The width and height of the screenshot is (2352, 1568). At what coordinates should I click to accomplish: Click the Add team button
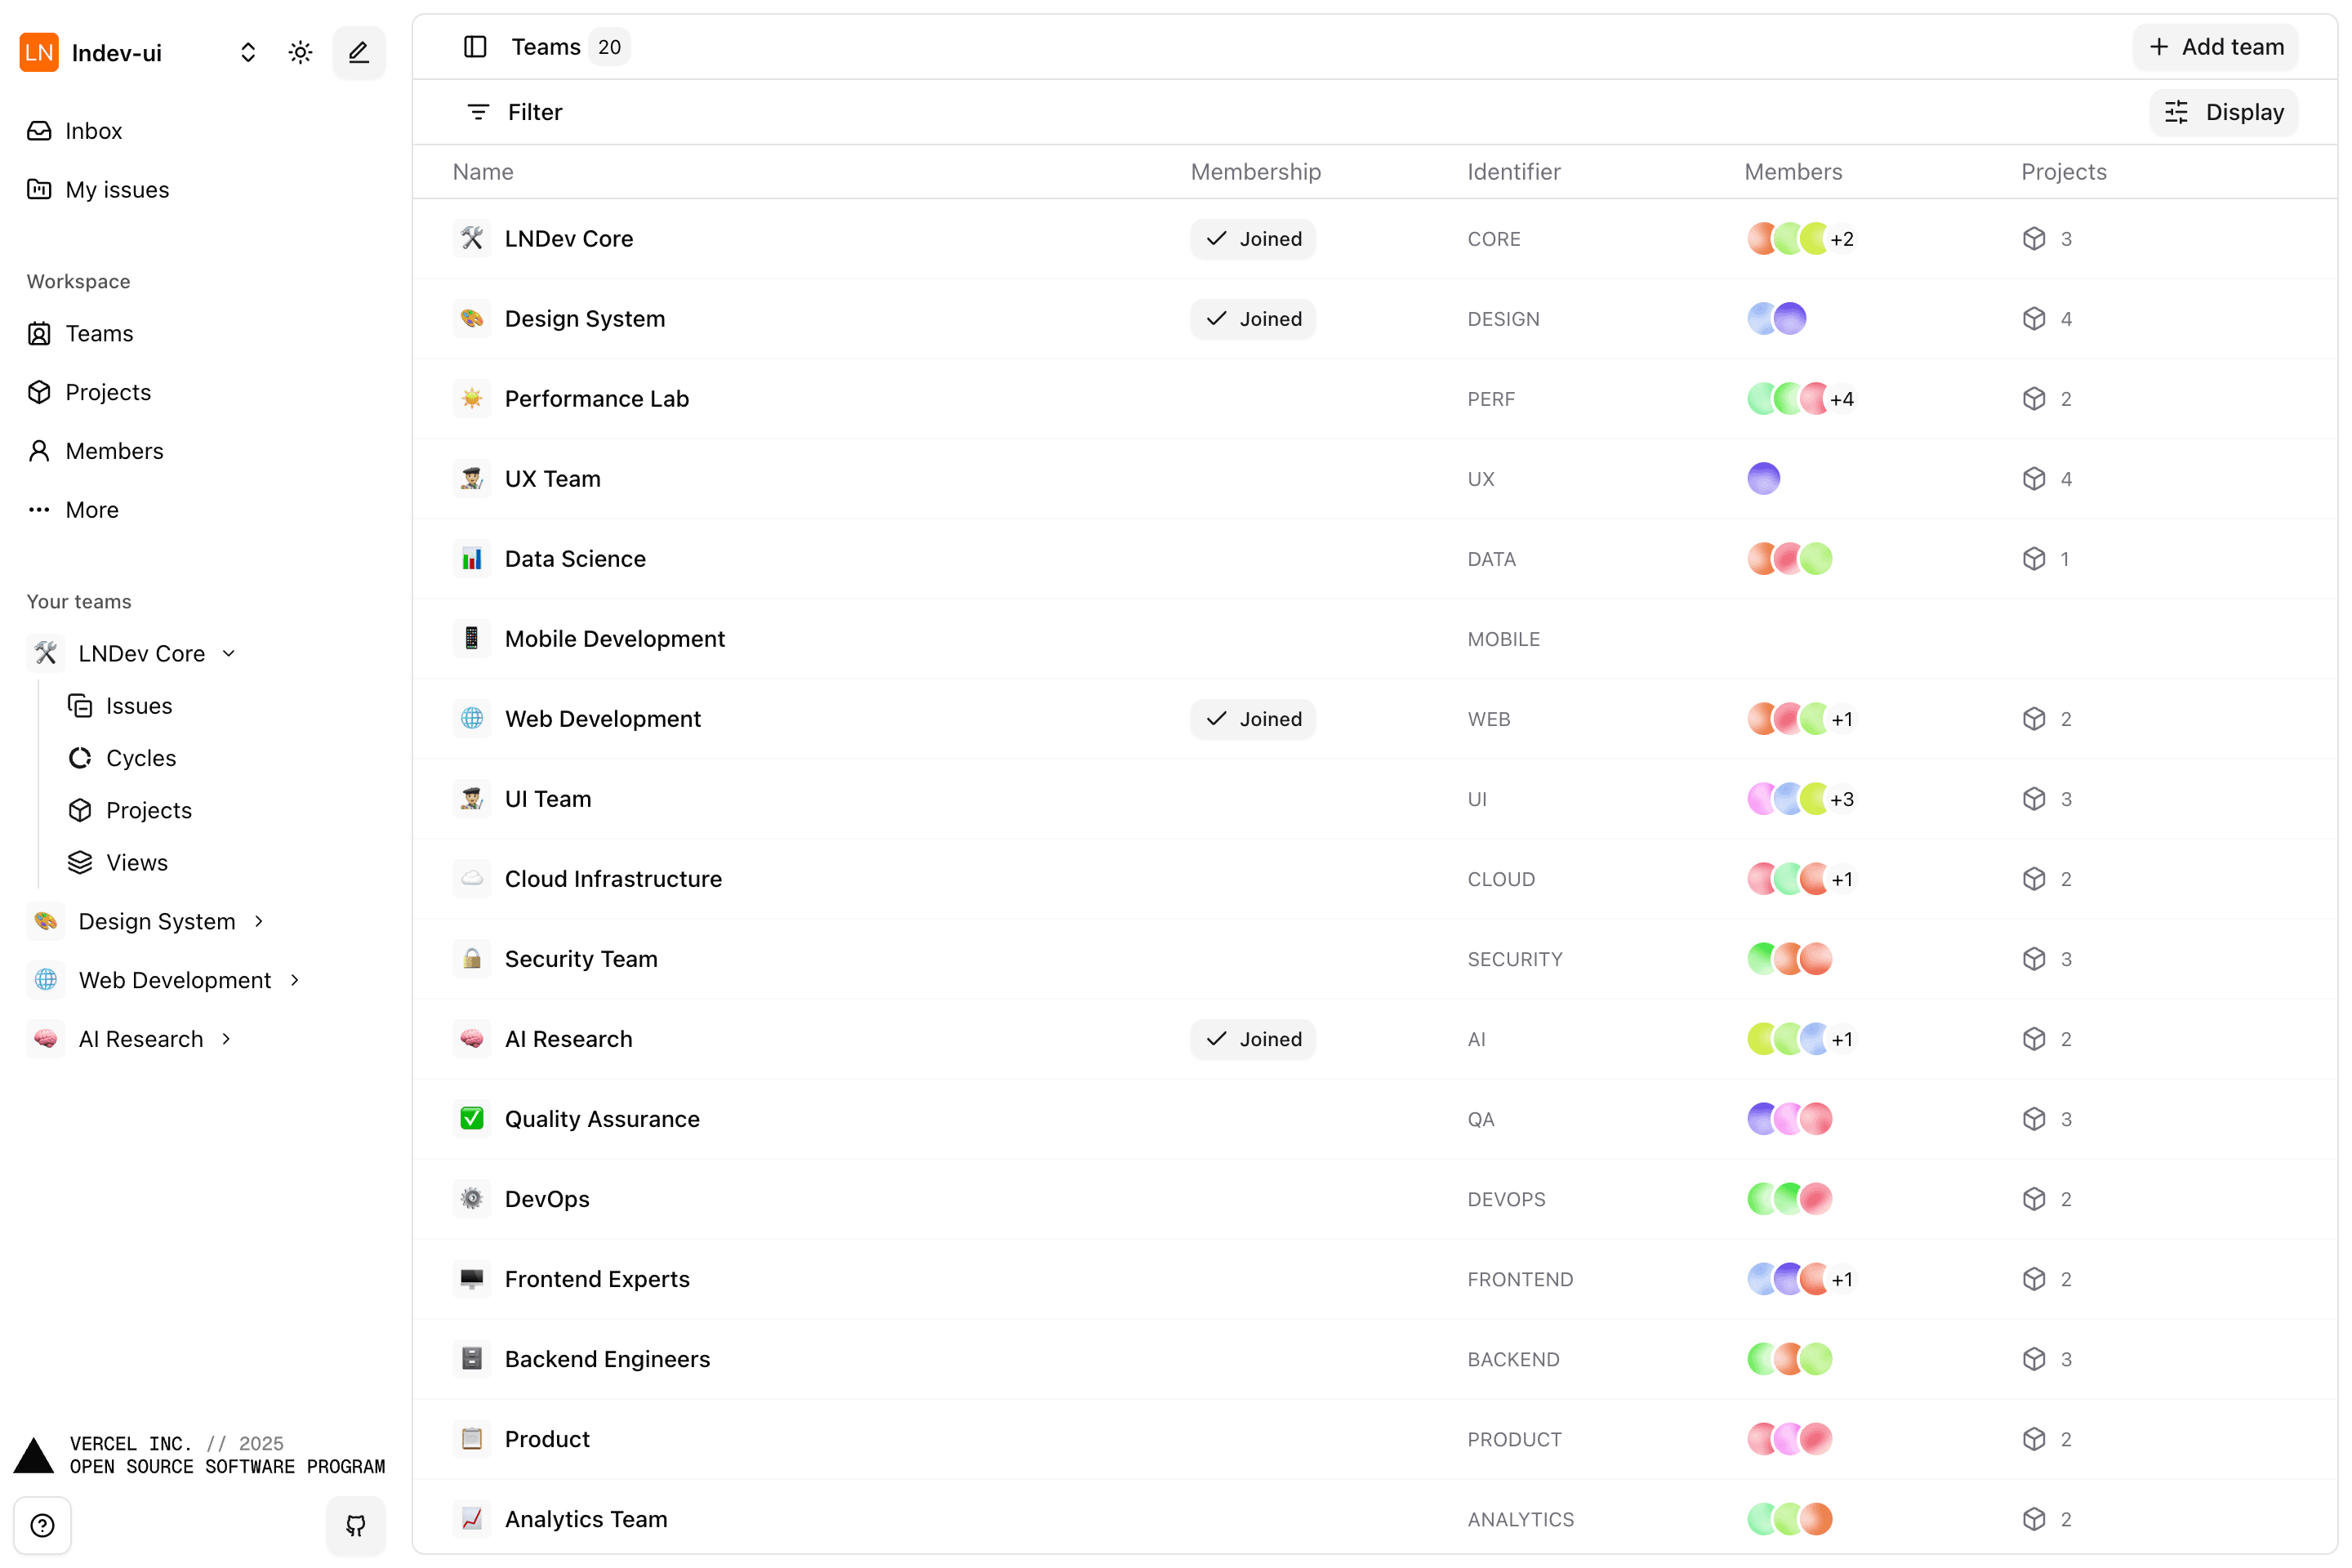pos(2216,47)
